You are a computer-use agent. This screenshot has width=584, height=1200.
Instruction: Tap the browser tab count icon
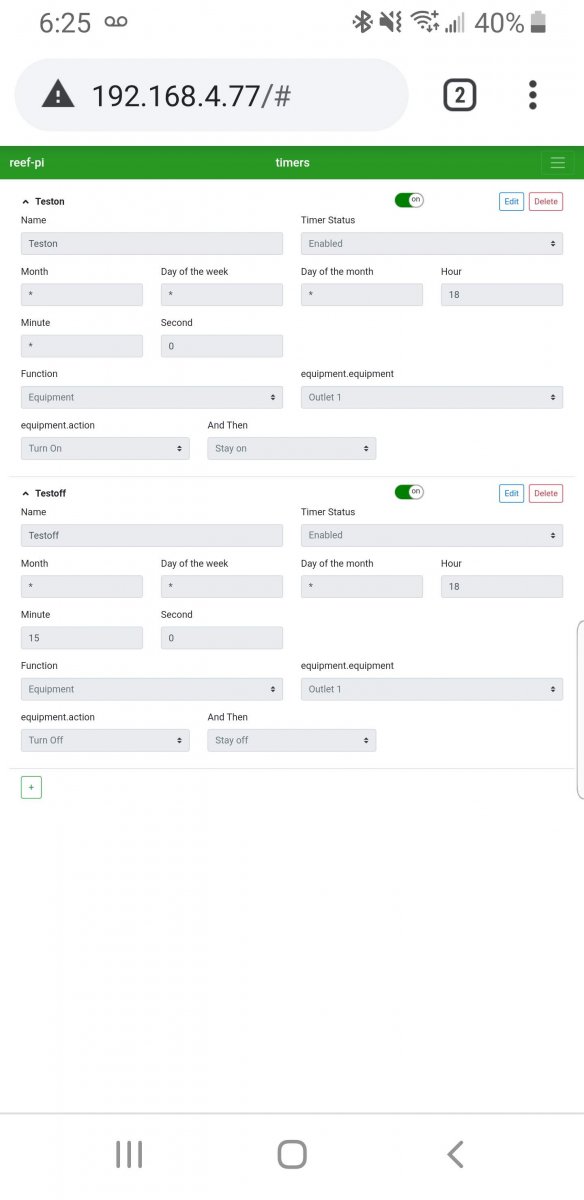(459, 95)
